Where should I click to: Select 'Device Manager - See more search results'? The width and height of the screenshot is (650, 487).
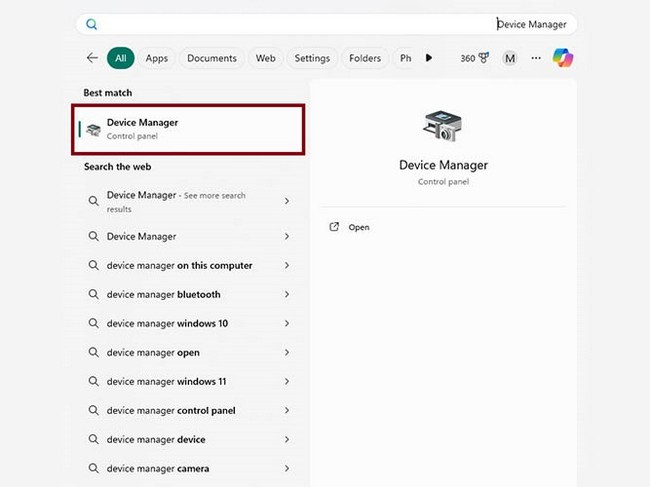(x=188, y=201)
